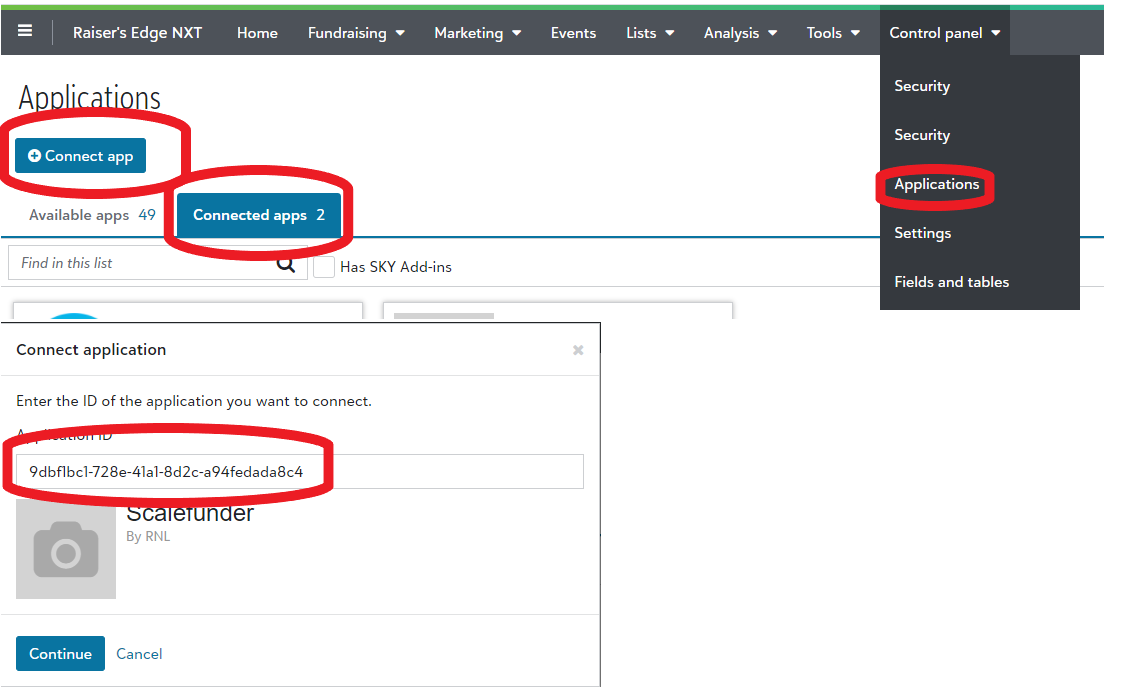Open the Analysis dropdown
The width and height of the screenshot is (1132, 698).
(x=740, y=33)
